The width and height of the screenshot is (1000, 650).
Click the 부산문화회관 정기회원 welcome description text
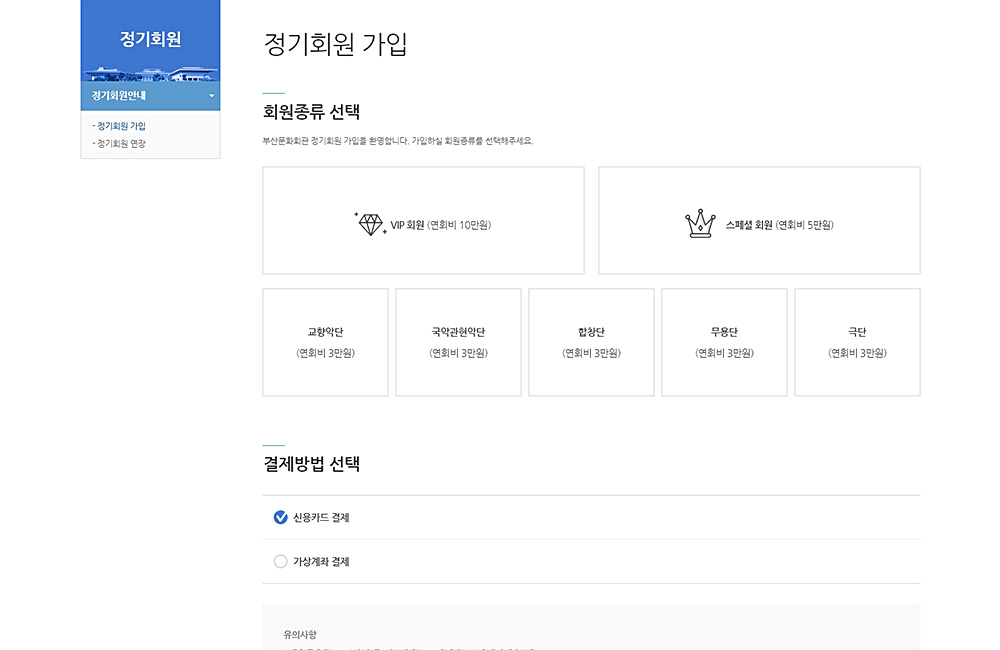click(398, 141)
